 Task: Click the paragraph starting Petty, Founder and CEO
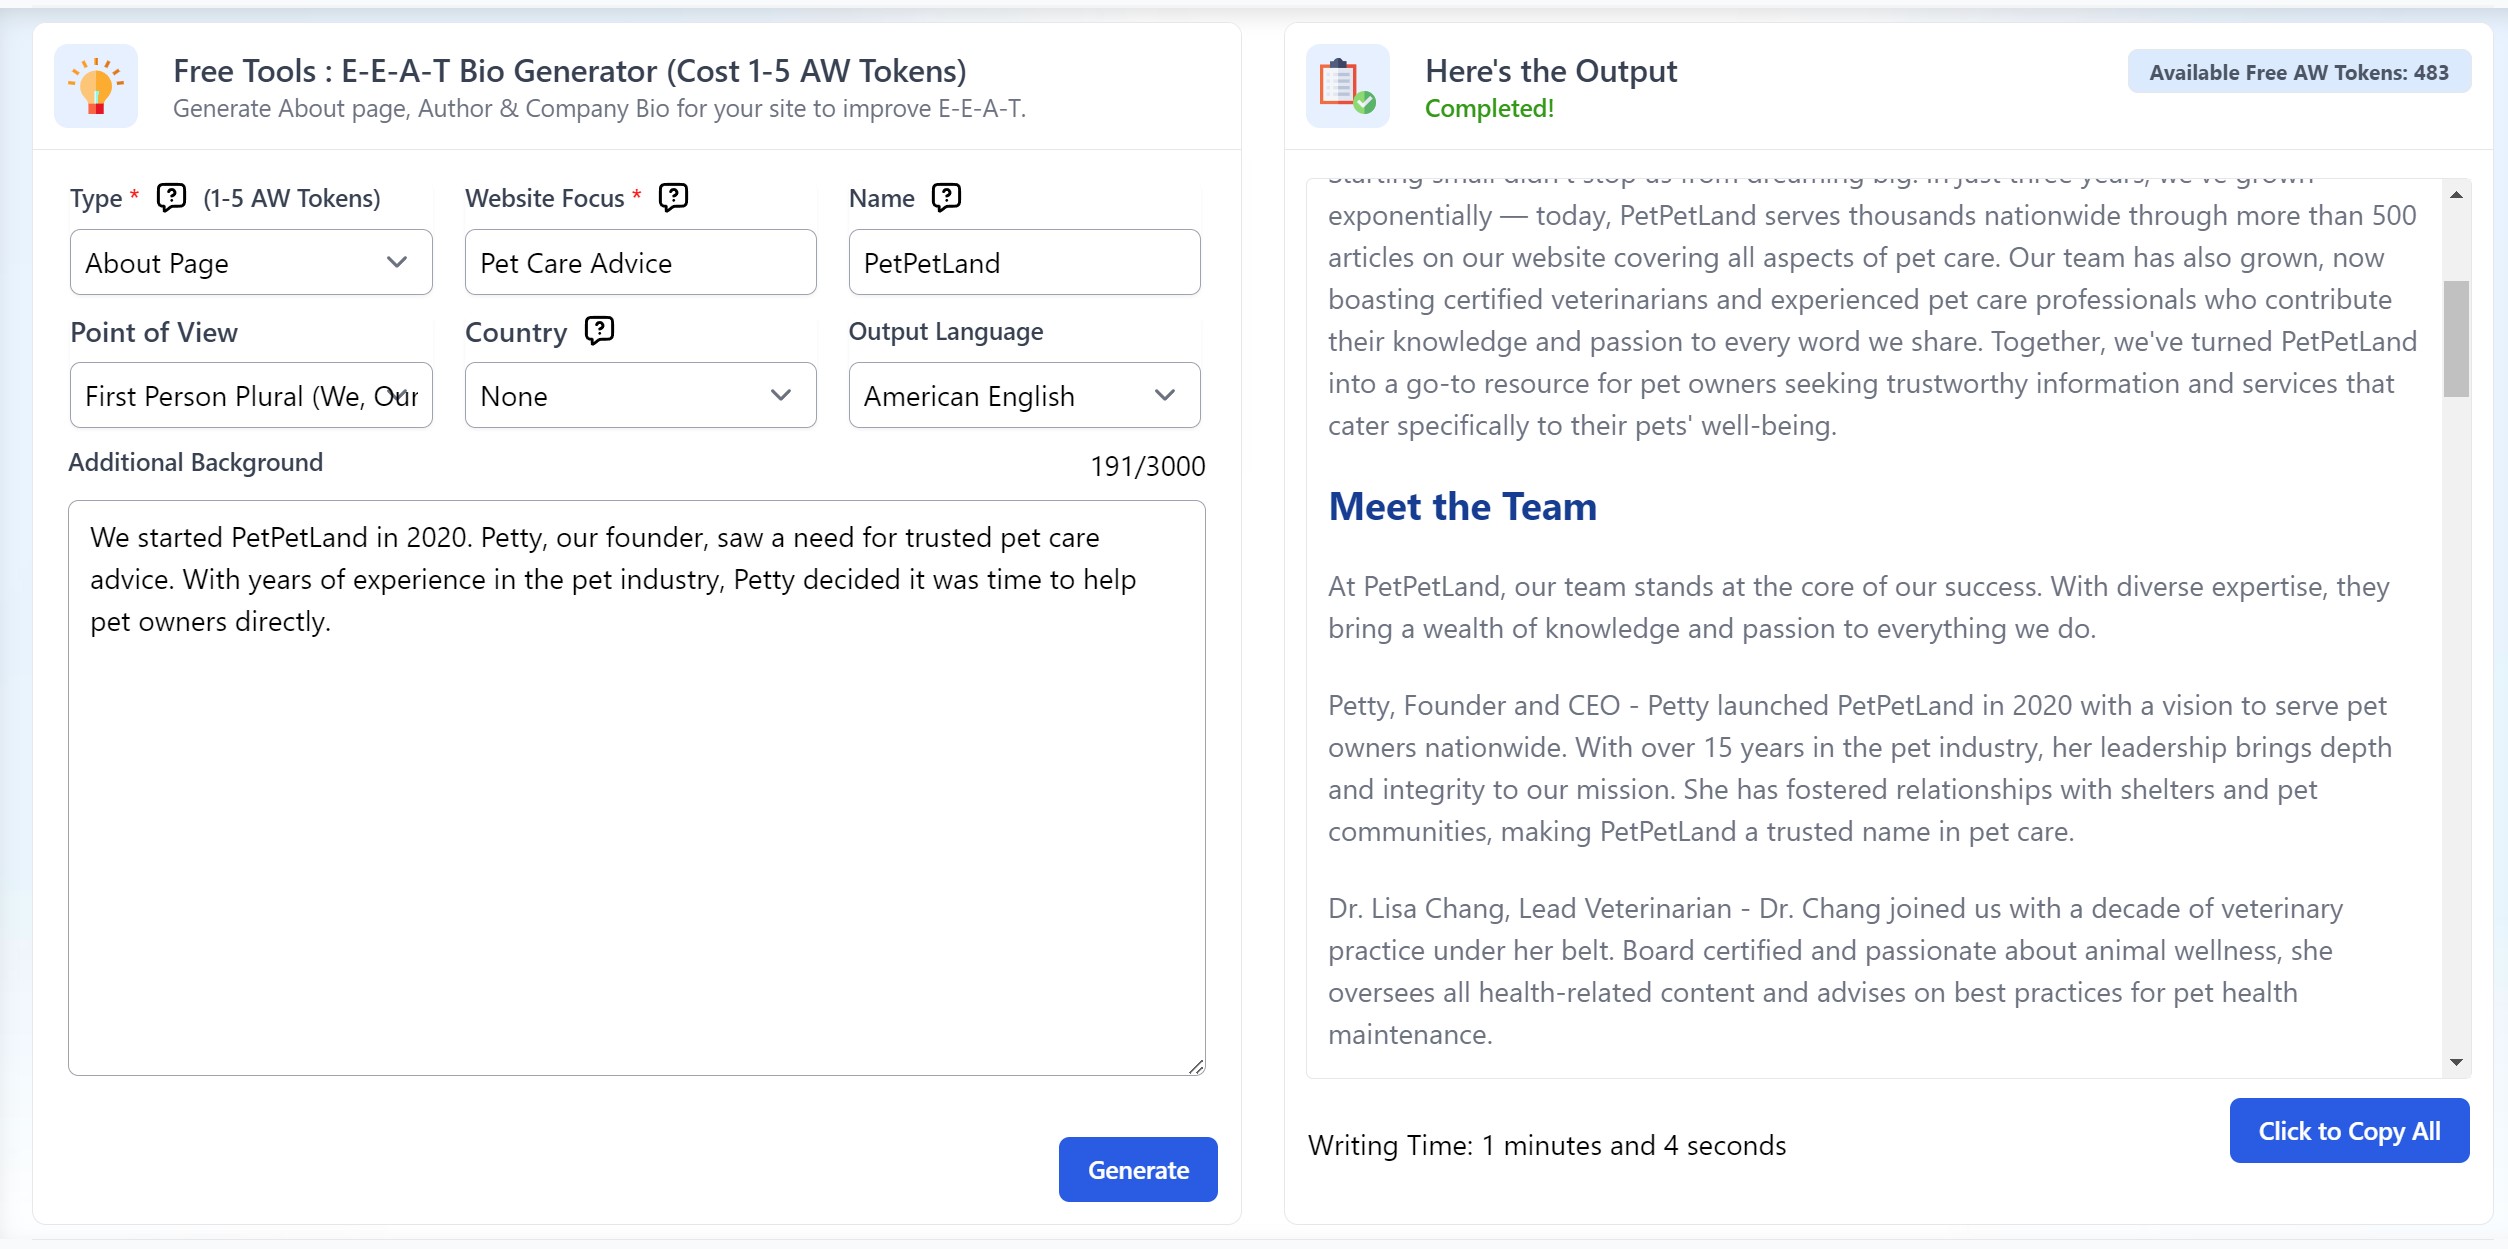tap(1860, 768)
